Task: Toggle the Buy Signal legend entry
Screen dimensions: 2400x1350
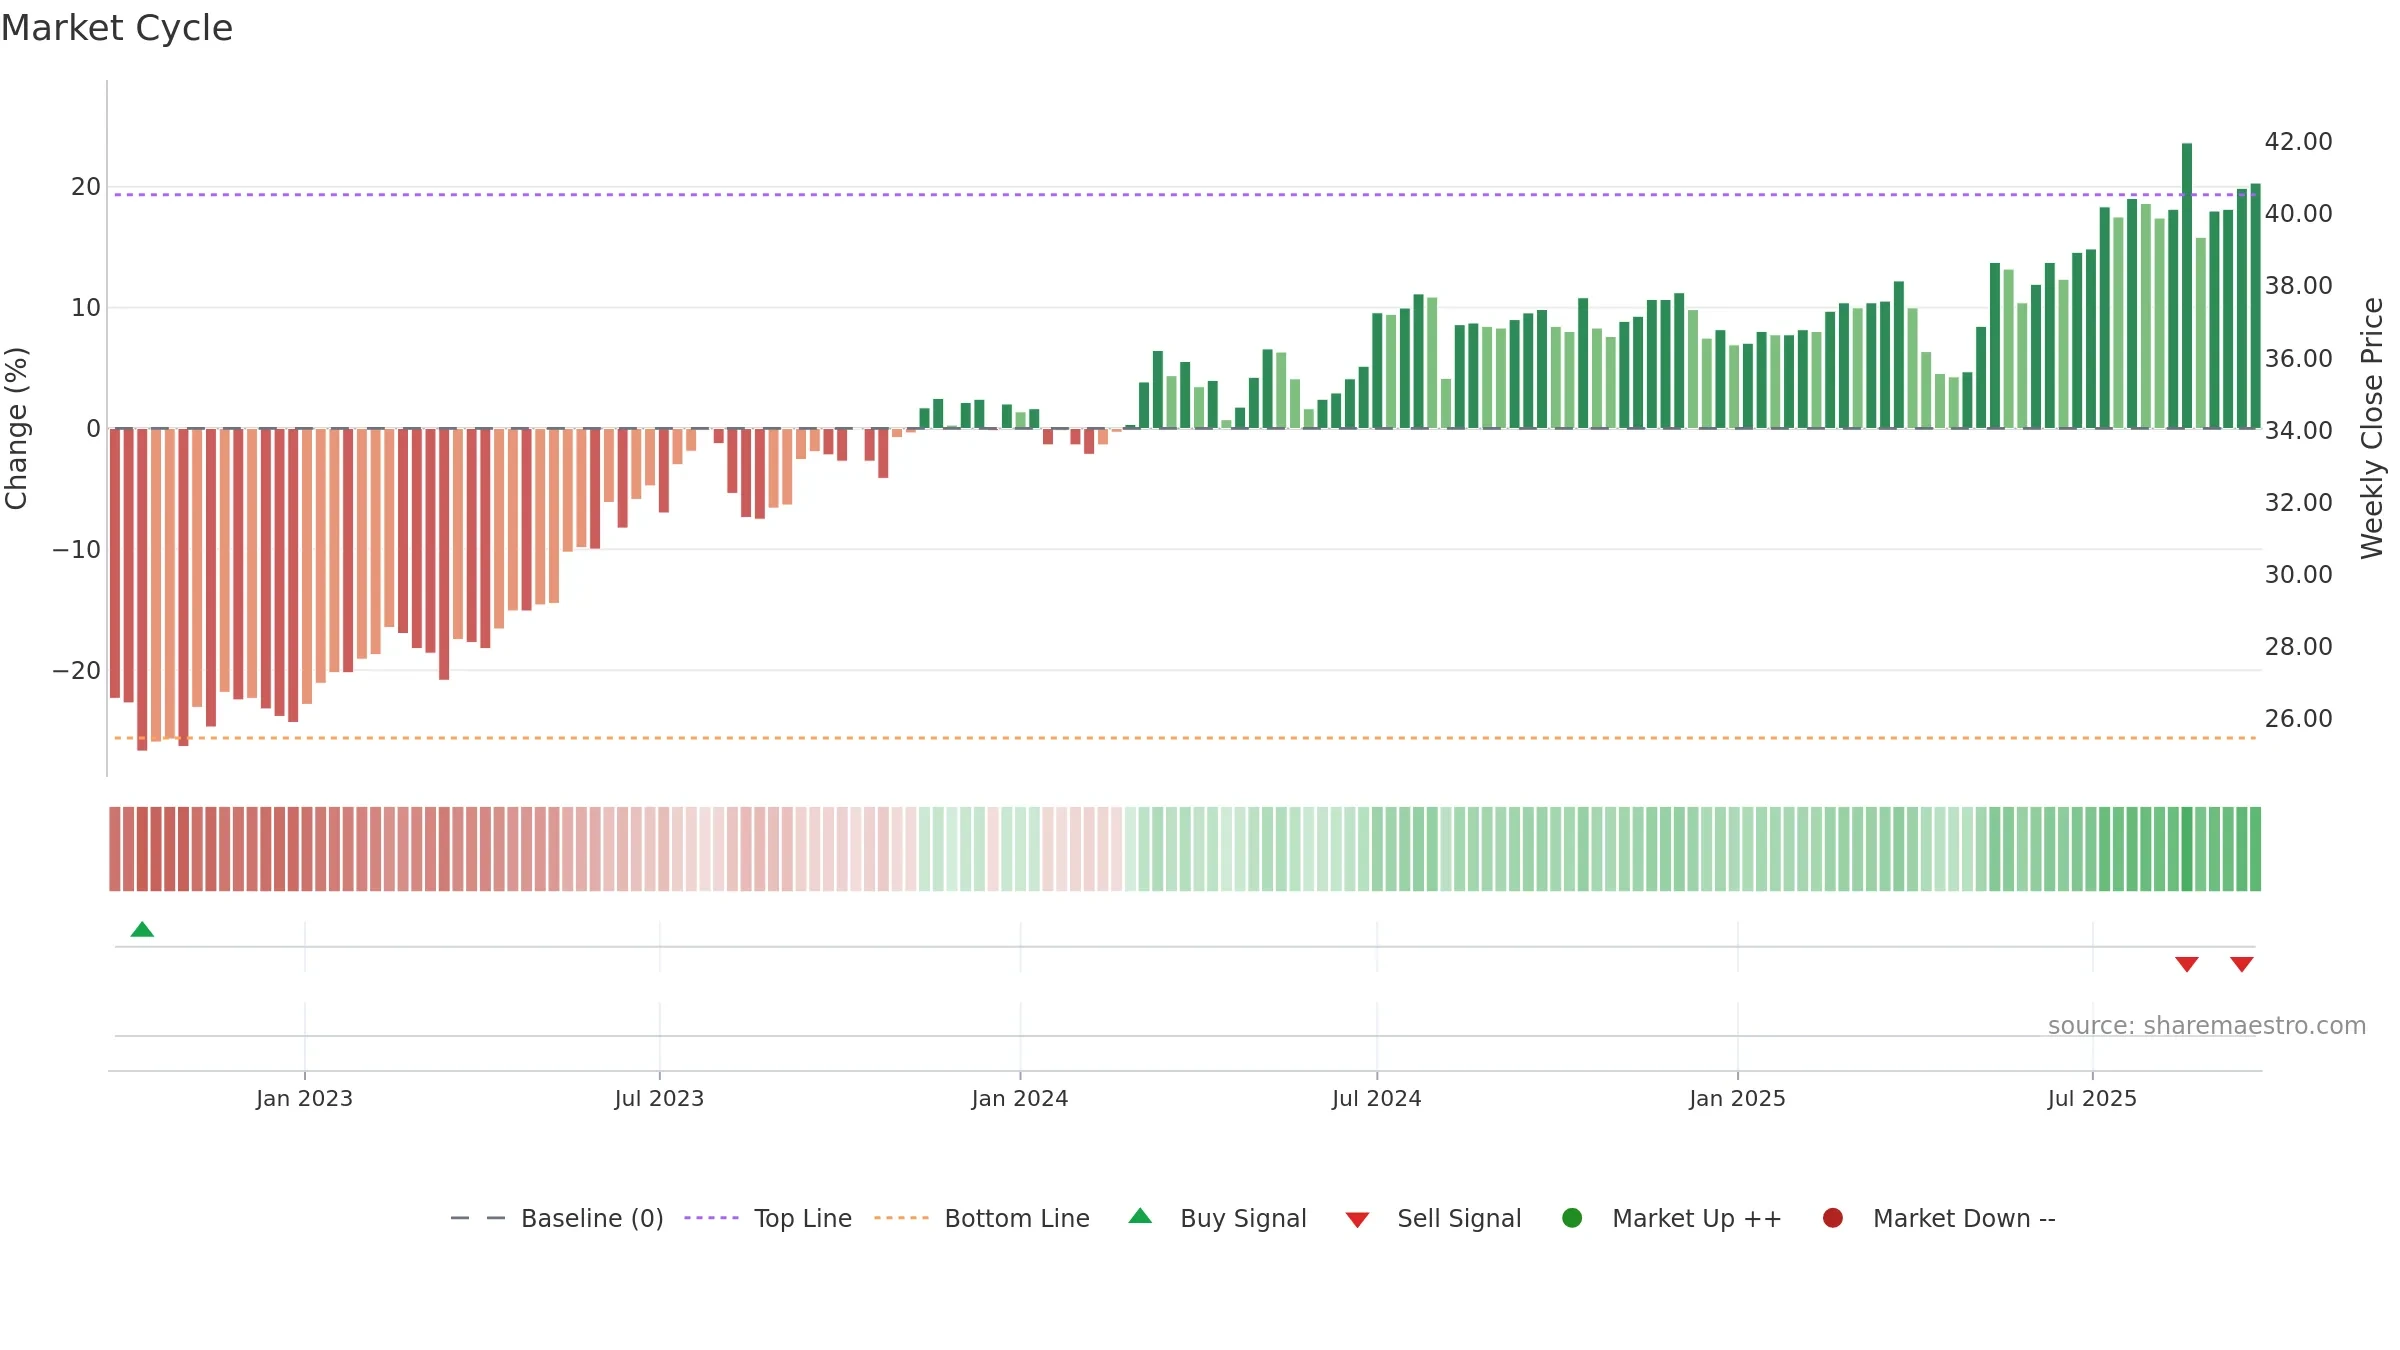Action: (1217, 1218)
